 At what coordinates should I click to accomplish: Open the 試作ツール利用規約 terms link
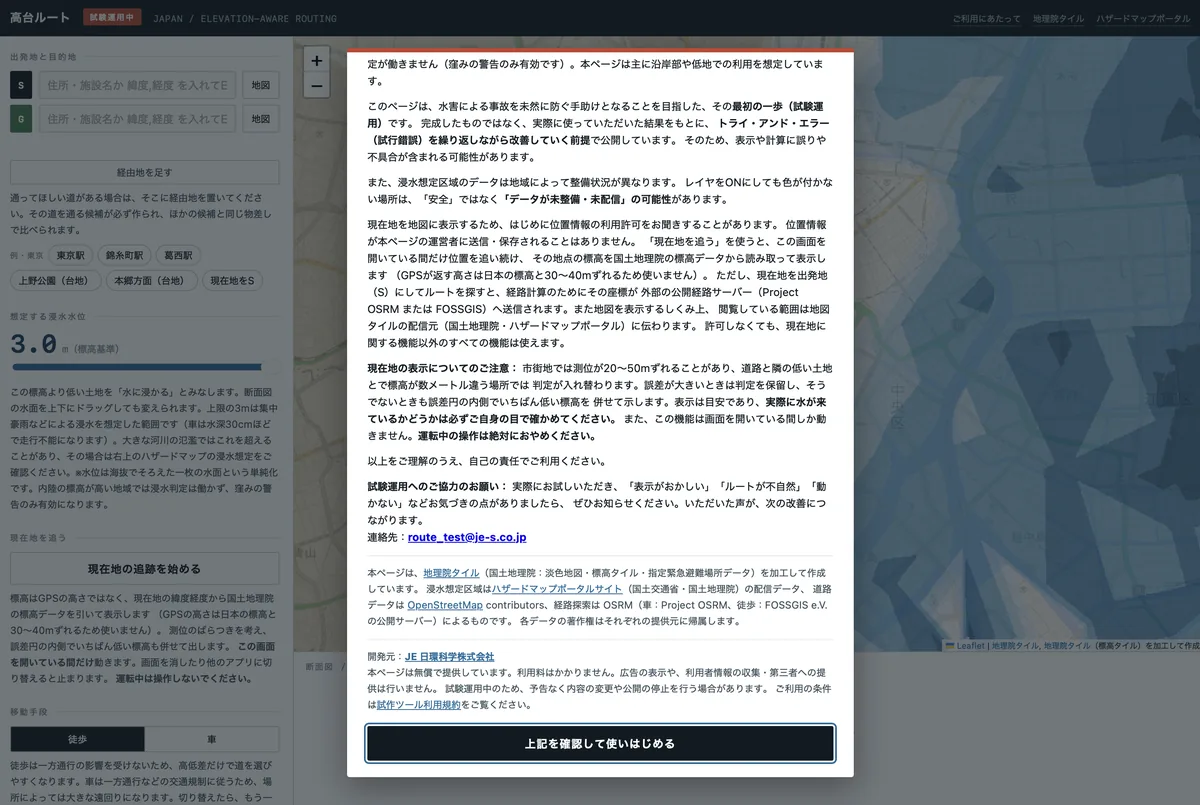click(418, 705)
